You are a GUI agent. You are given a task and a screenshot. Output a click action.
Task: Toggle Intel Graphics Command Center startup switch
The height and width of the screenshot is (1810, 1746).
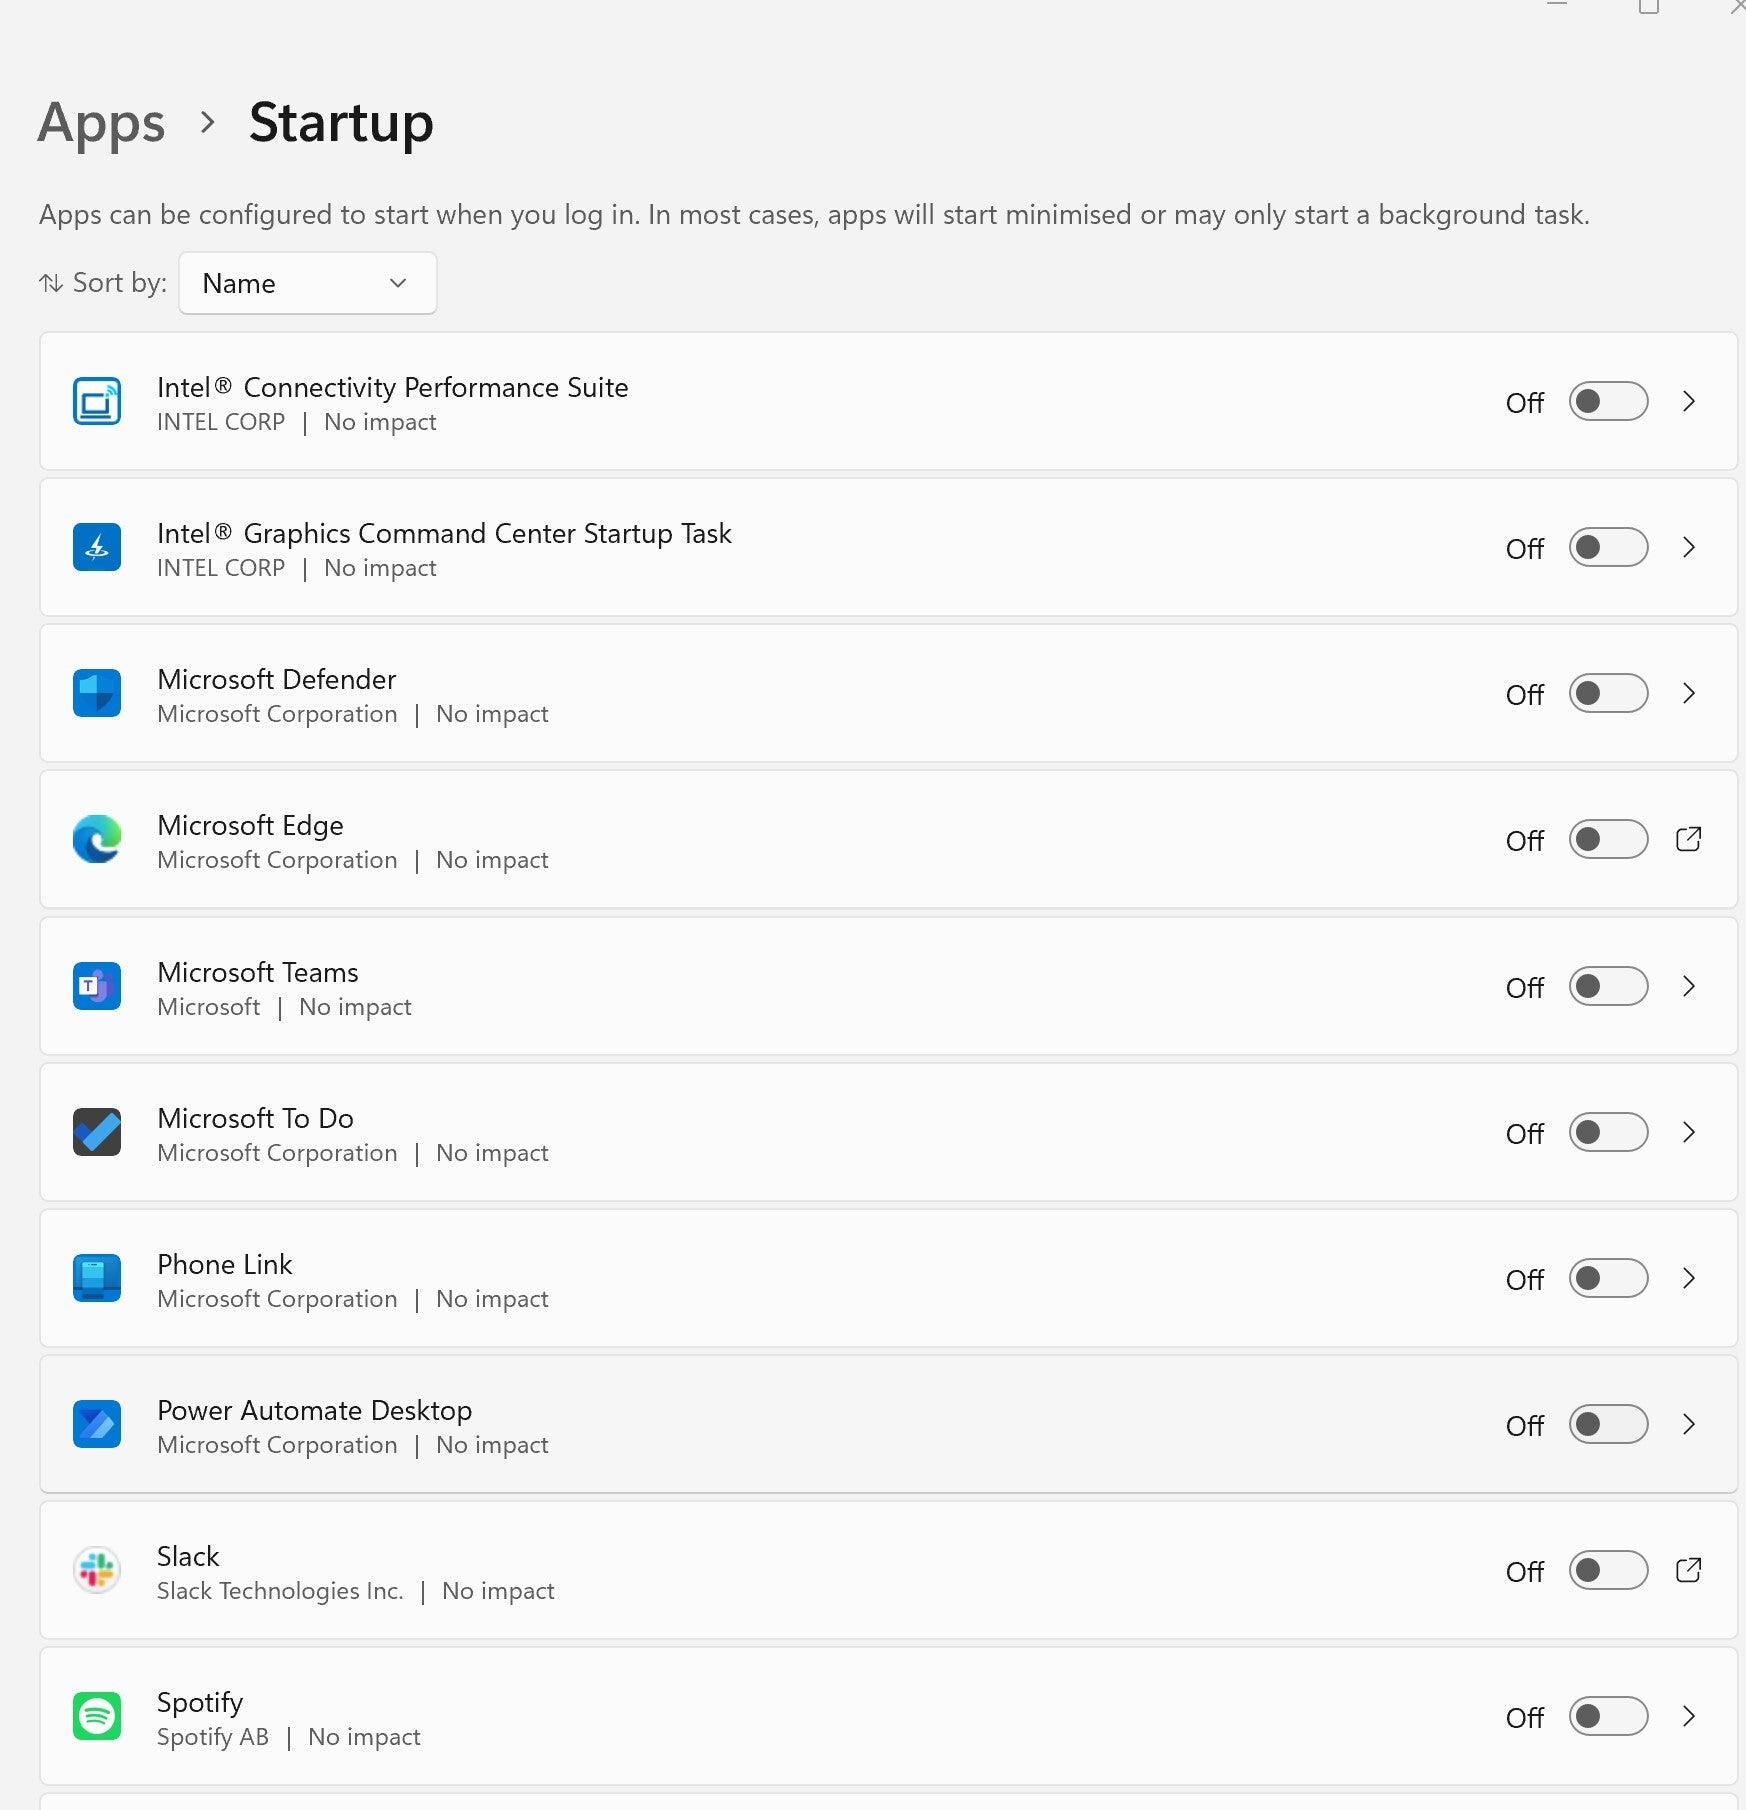click(1608, 547)
